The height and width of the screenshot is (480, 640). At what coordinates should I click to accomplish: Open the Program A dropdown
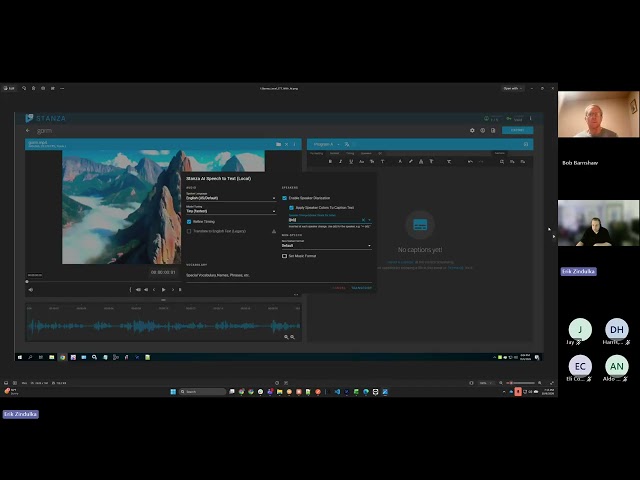click(x=326, y=144)
